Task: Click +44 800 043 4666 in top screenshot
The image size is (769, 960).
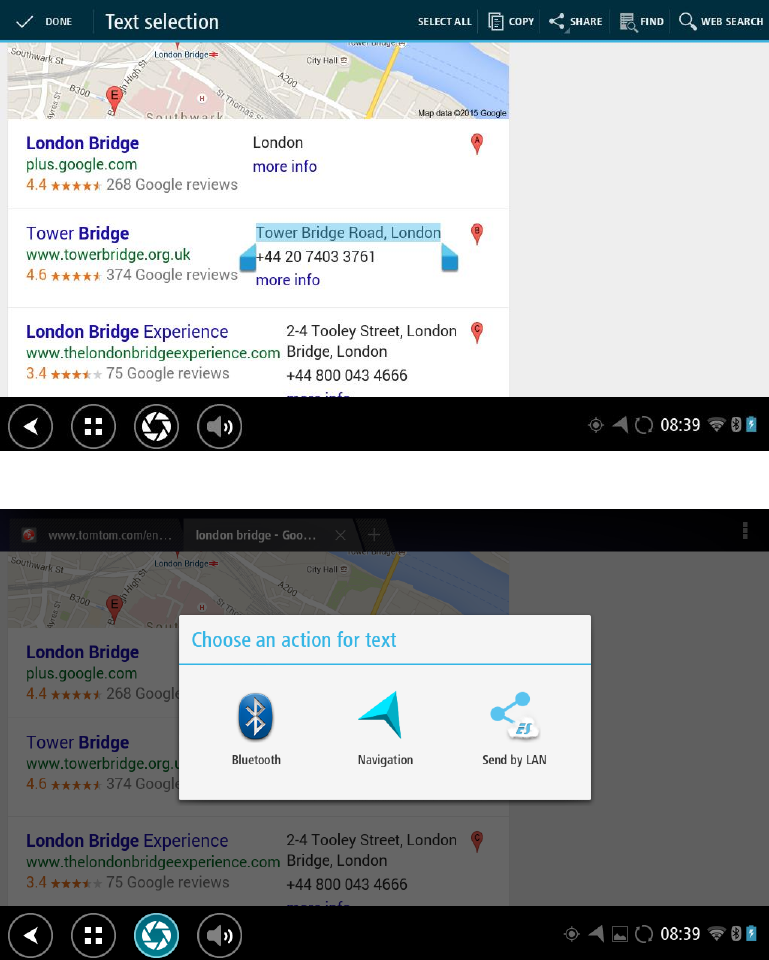Action: click(x=347, y=375)
